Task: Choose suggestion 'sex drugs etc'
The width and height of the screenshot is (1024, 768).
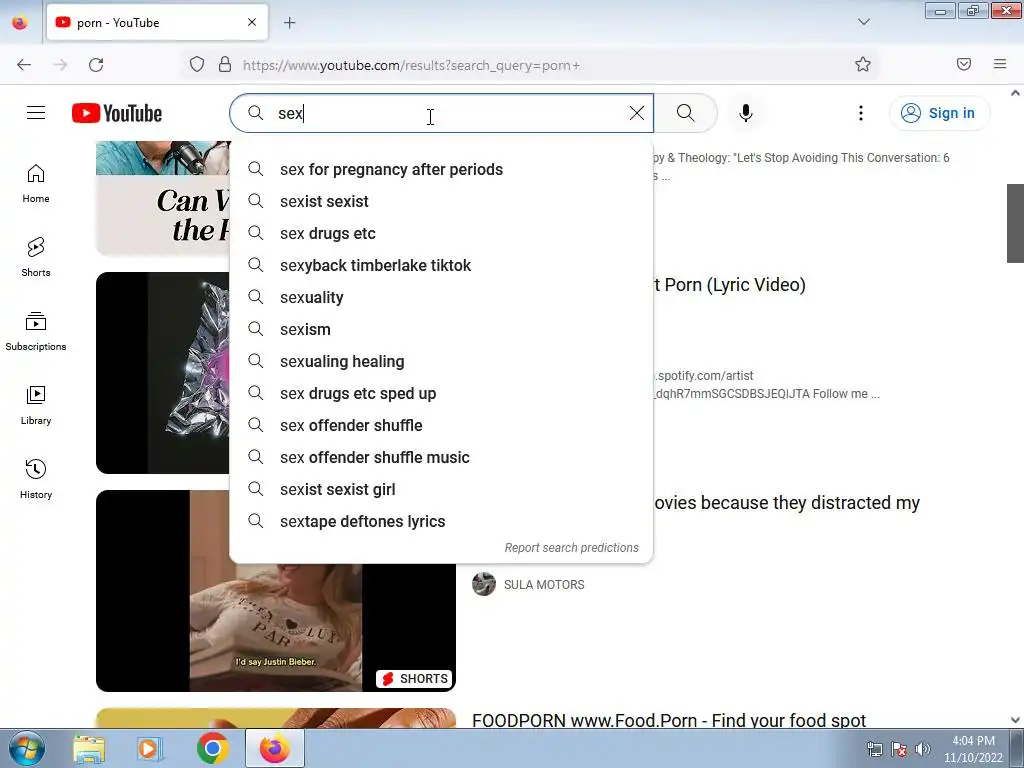Action: coord(441,233)
